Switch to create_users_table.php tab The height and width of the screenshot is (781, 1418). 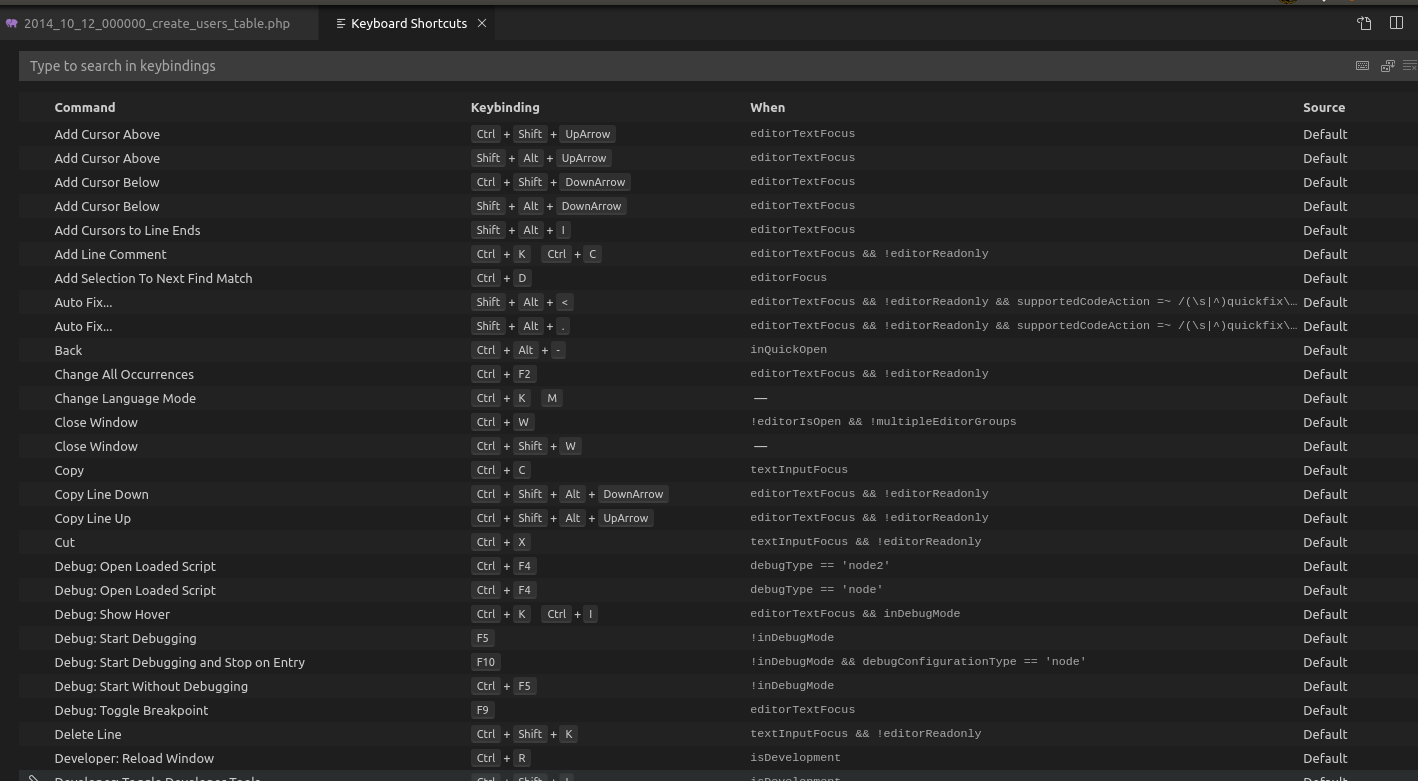click(156, 23)
